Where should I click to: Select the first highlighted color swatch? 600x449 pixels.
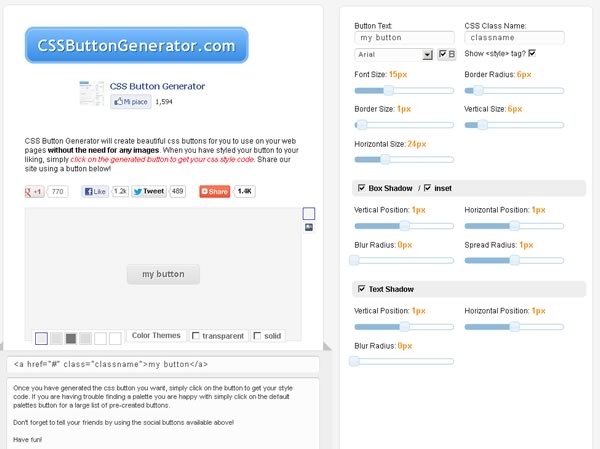41,338
